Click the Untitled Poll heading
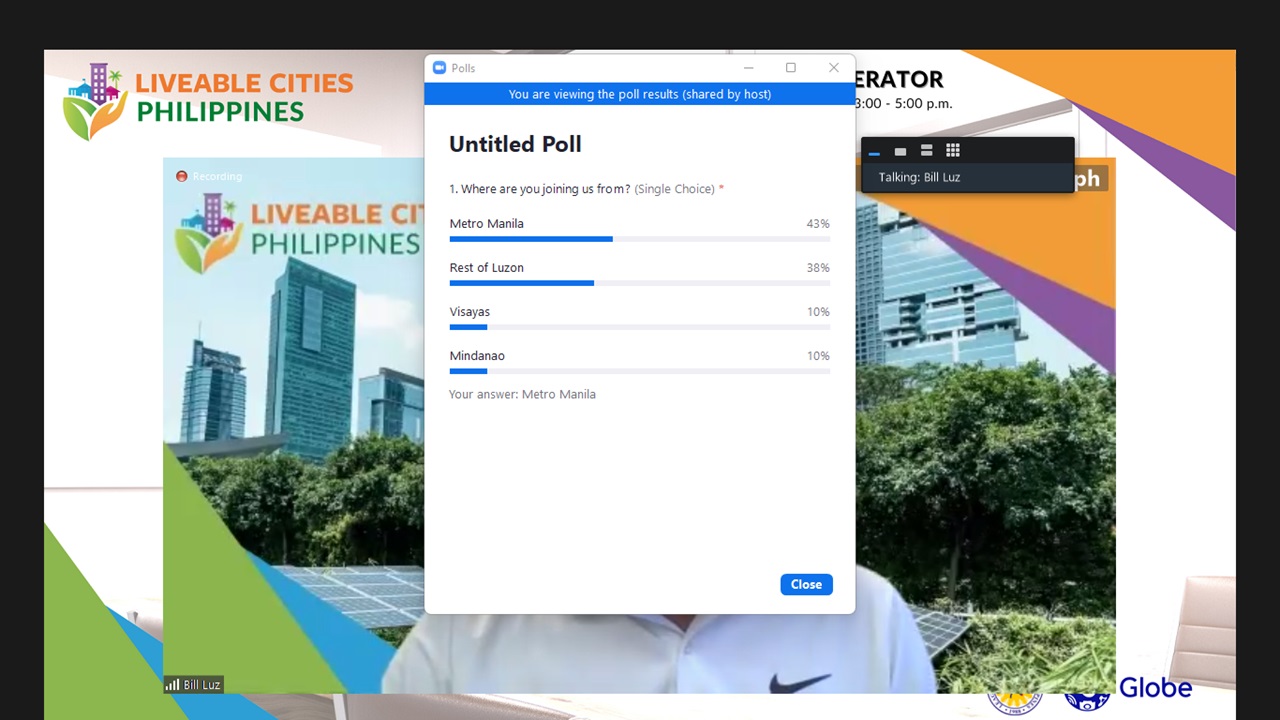Image resolution: width=1280 pixels, height=720 pixels. point(515,144)
